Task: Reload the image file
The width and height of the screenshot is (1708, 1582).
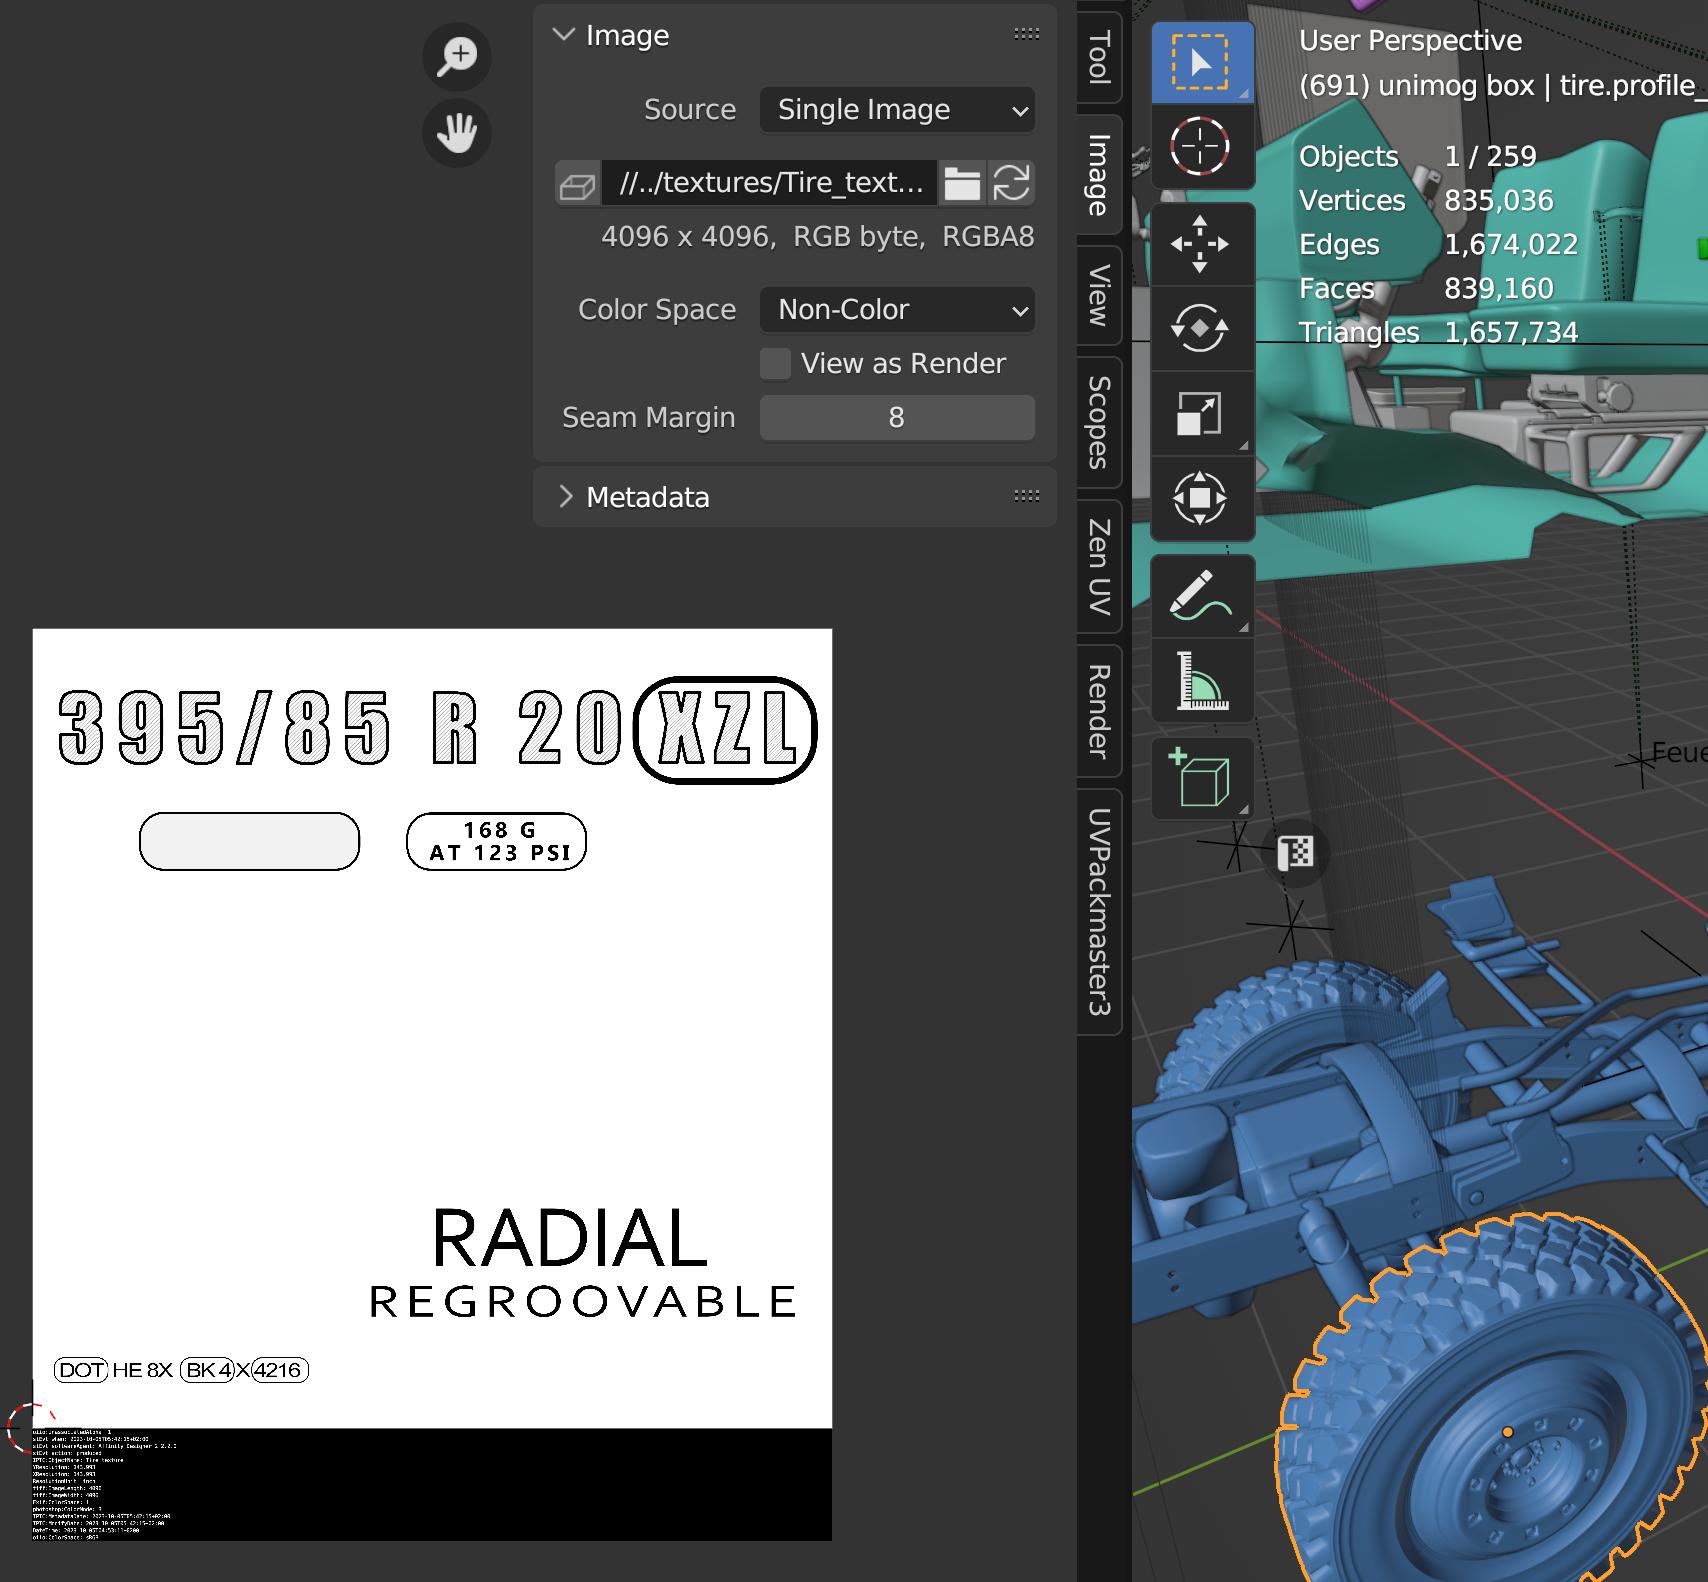Action: point(1012,183)
